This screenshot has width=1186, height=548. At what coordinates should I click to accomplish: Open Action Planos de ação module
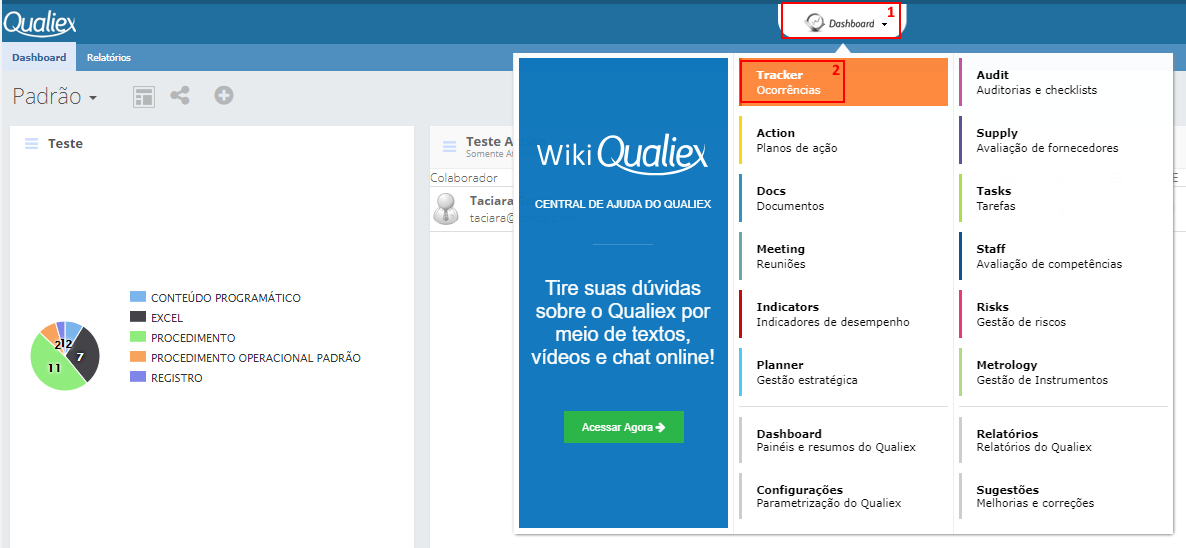coord(843,141)
